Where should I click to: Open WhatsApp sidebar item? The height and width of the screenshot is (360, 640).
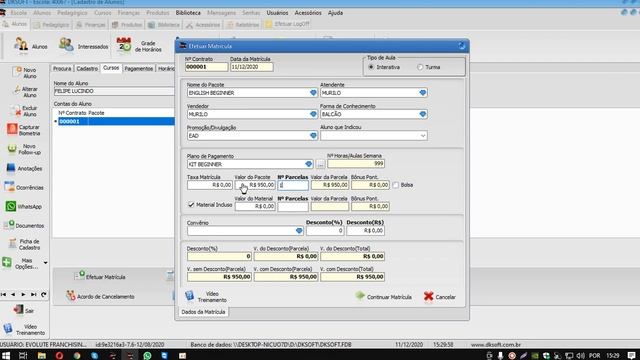click(24, 207)
